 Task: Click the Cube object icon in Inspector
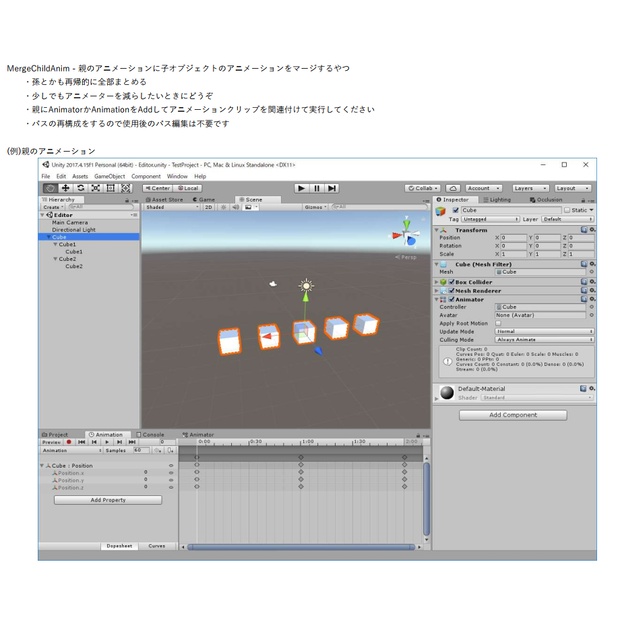click(x=440, y=212)
